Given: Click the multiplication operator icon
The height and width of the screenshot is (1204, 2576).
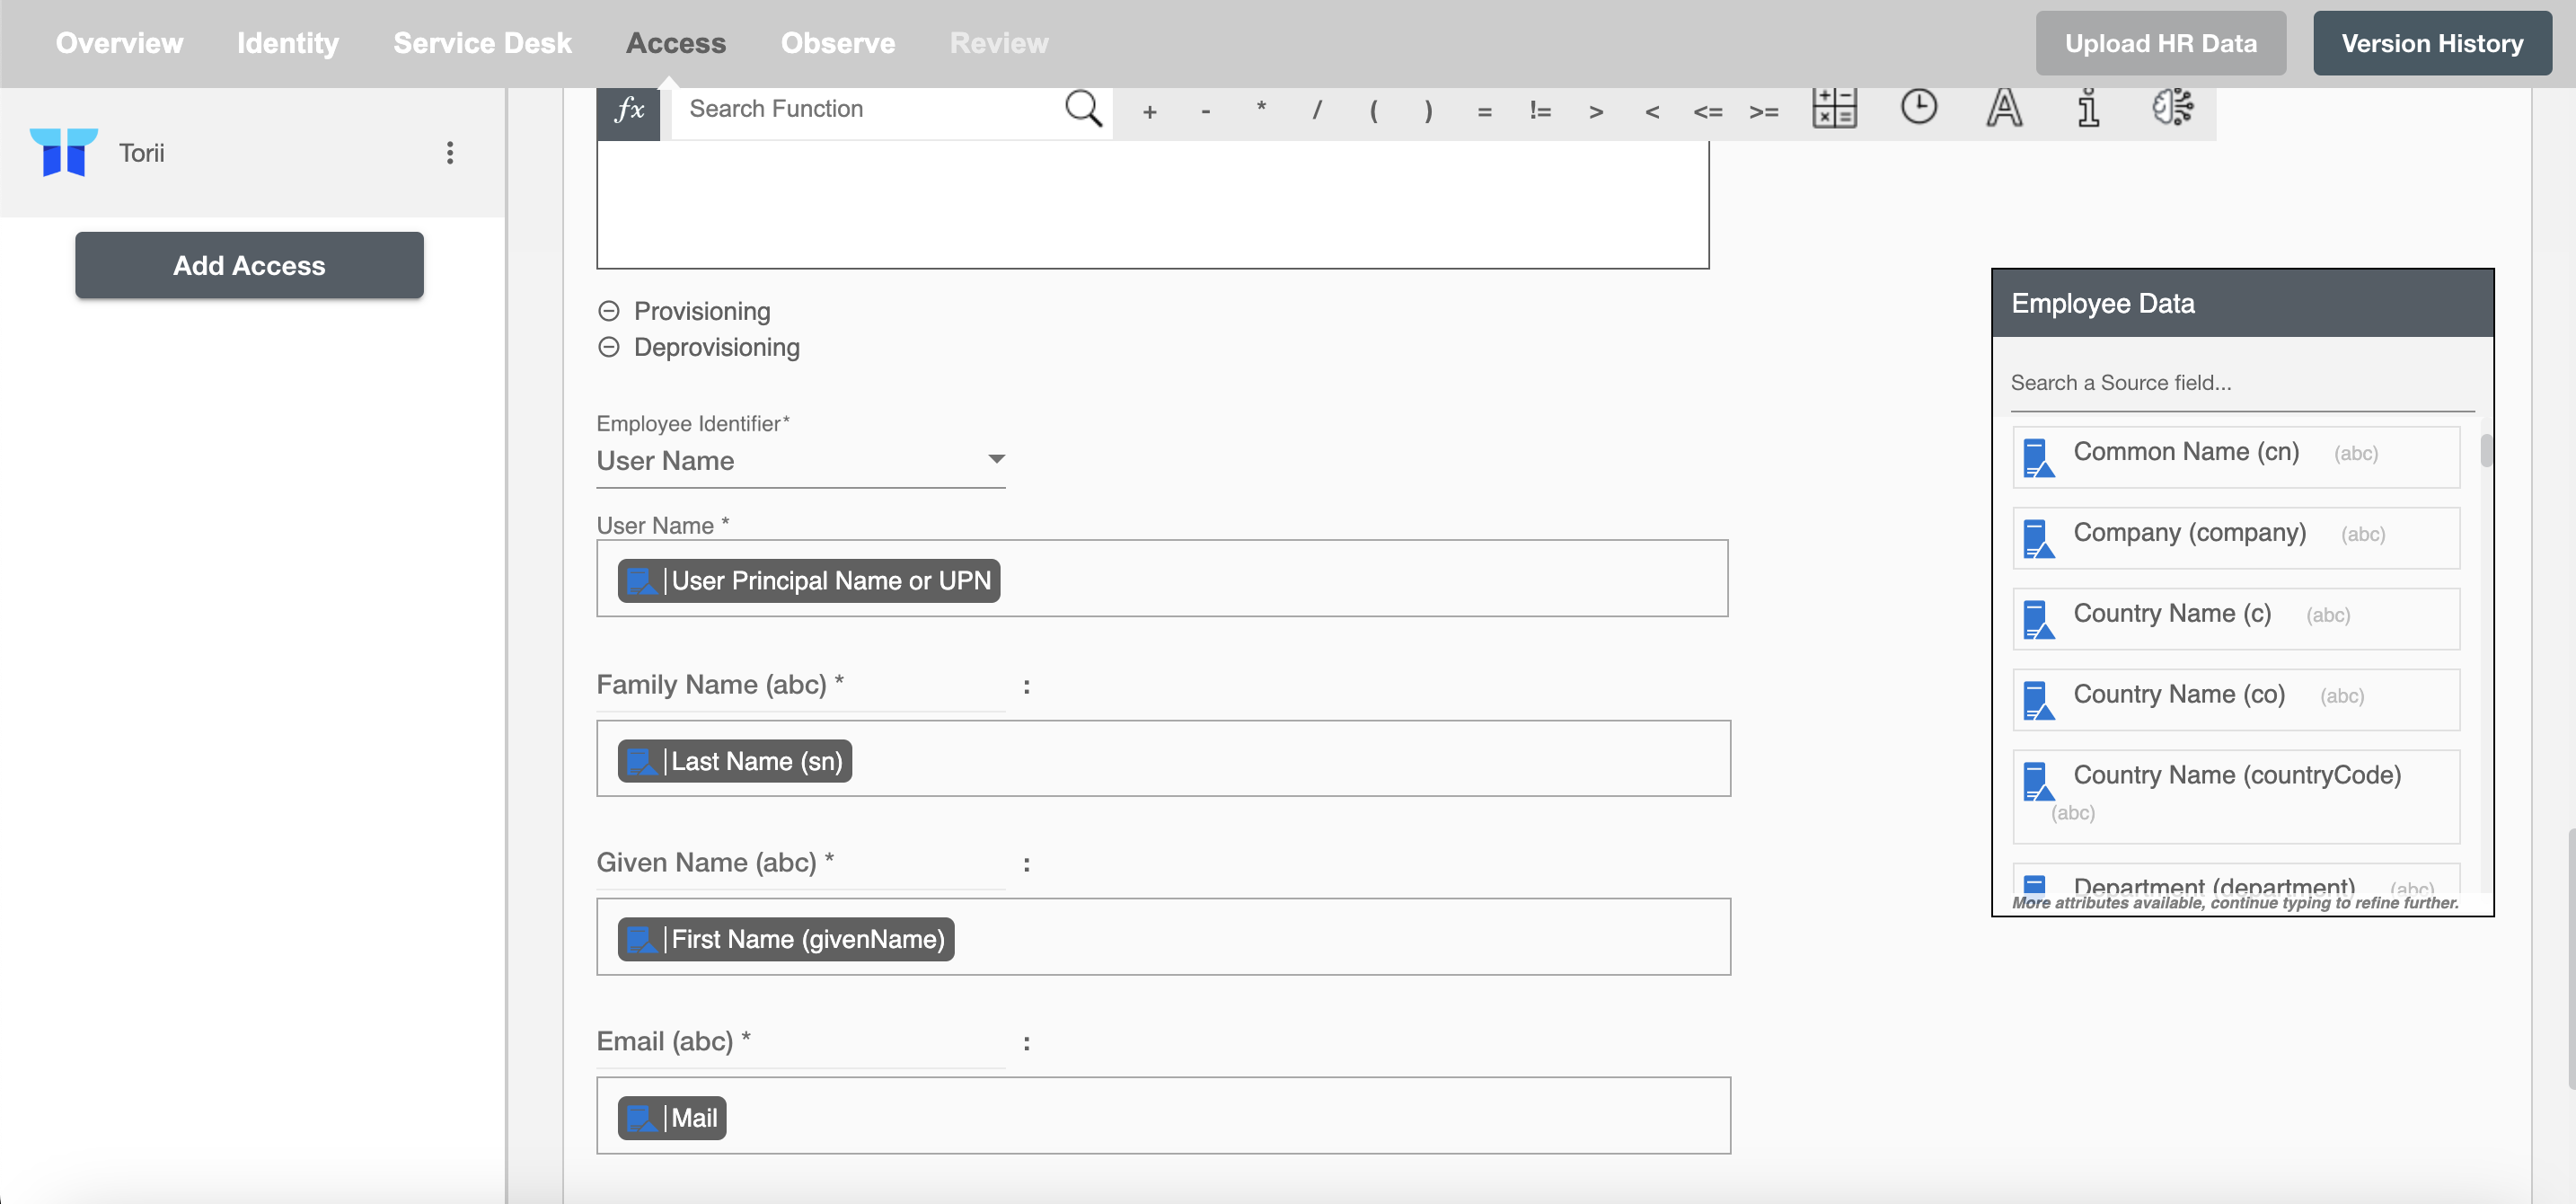Looking at the screenshot, I should coord(1260,109).
